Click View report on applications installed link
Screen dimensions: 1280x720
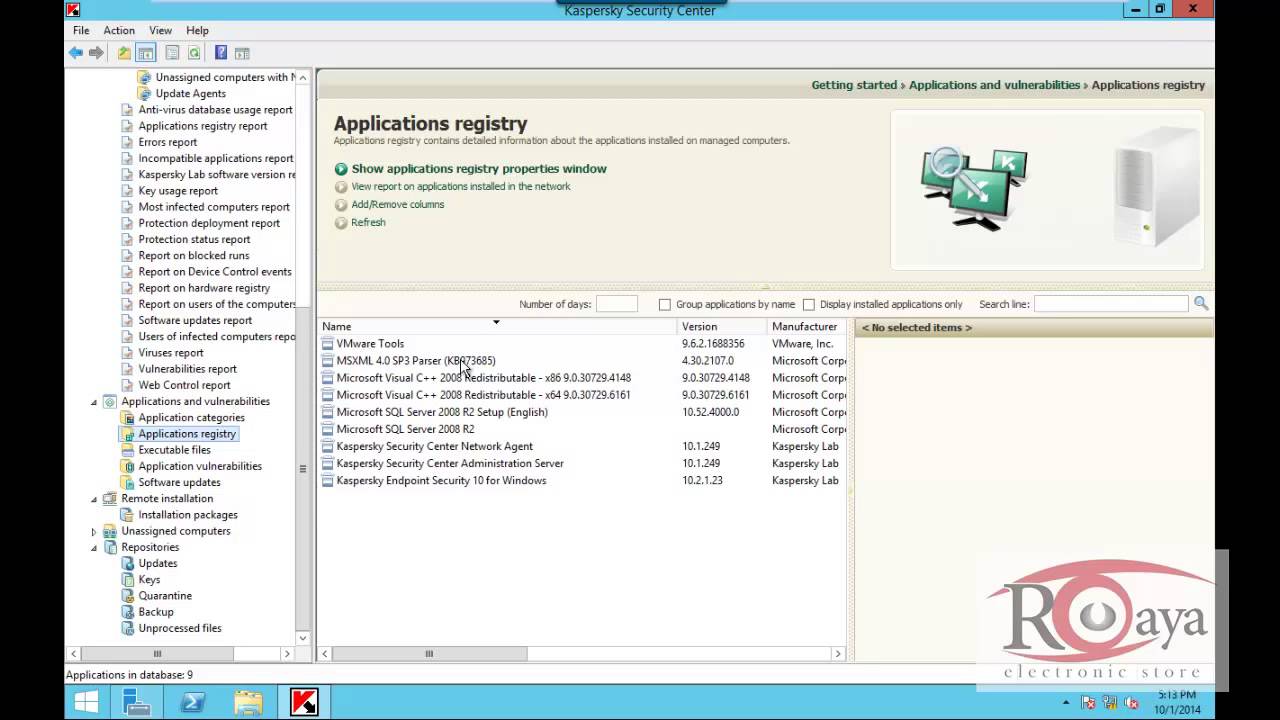[461, 187]
